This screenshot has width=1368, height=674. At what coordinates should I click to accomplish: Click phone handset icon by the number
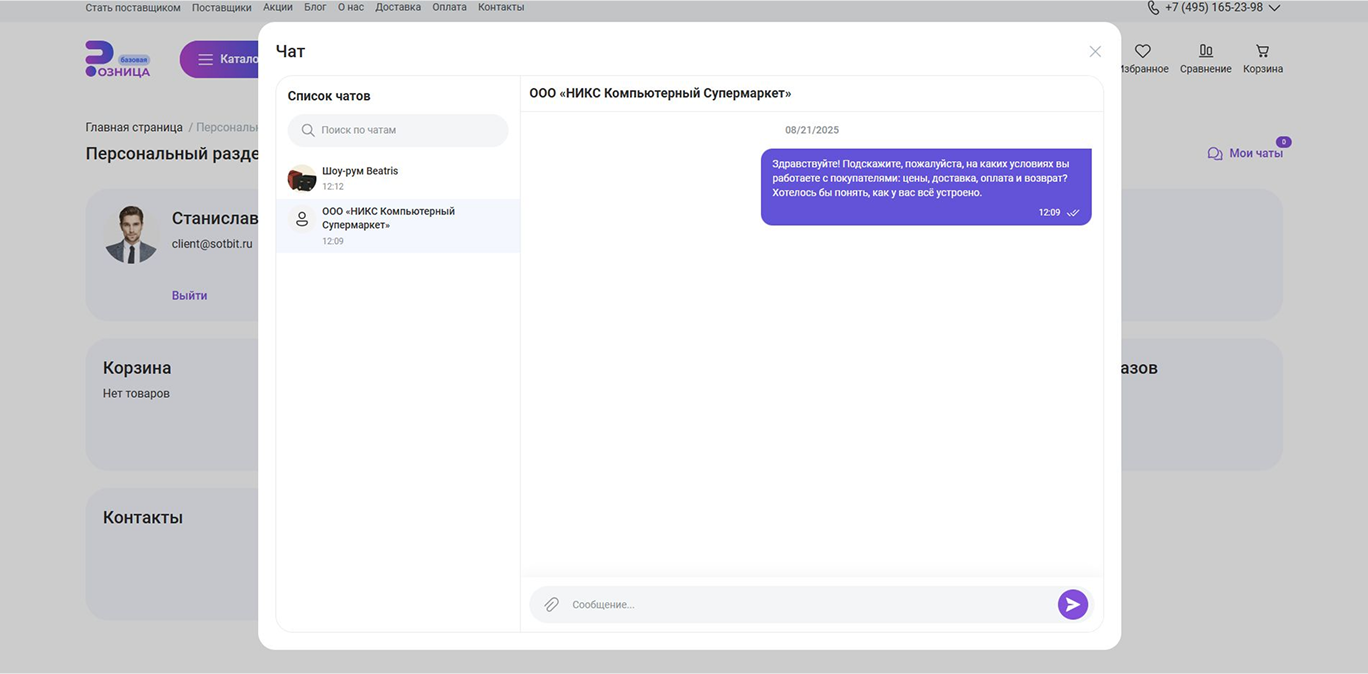click(1153, 7)
